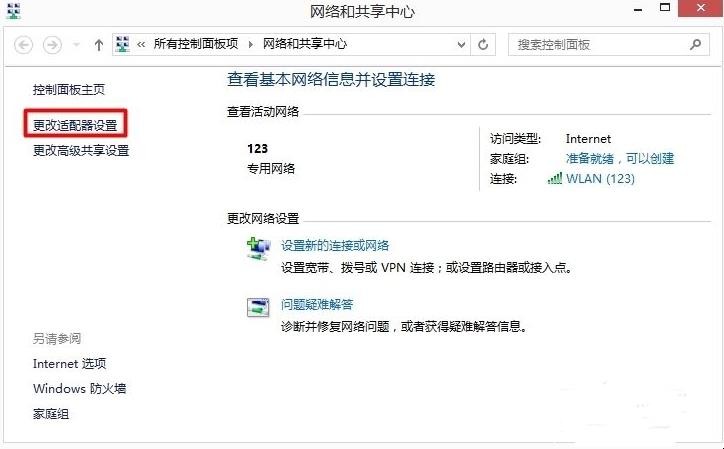
Task: Click the new connection setup icon
Action: [x=258, y=249]
